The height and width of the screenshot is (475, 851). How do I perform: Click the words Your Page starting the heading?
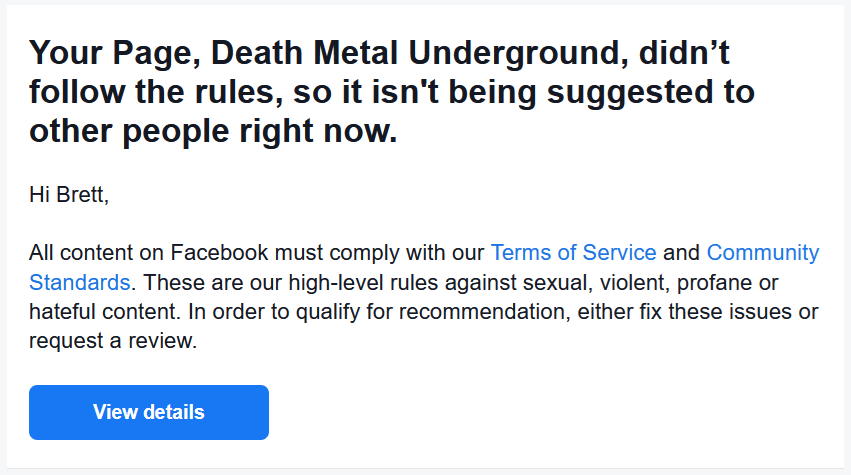tap(115, 53)
